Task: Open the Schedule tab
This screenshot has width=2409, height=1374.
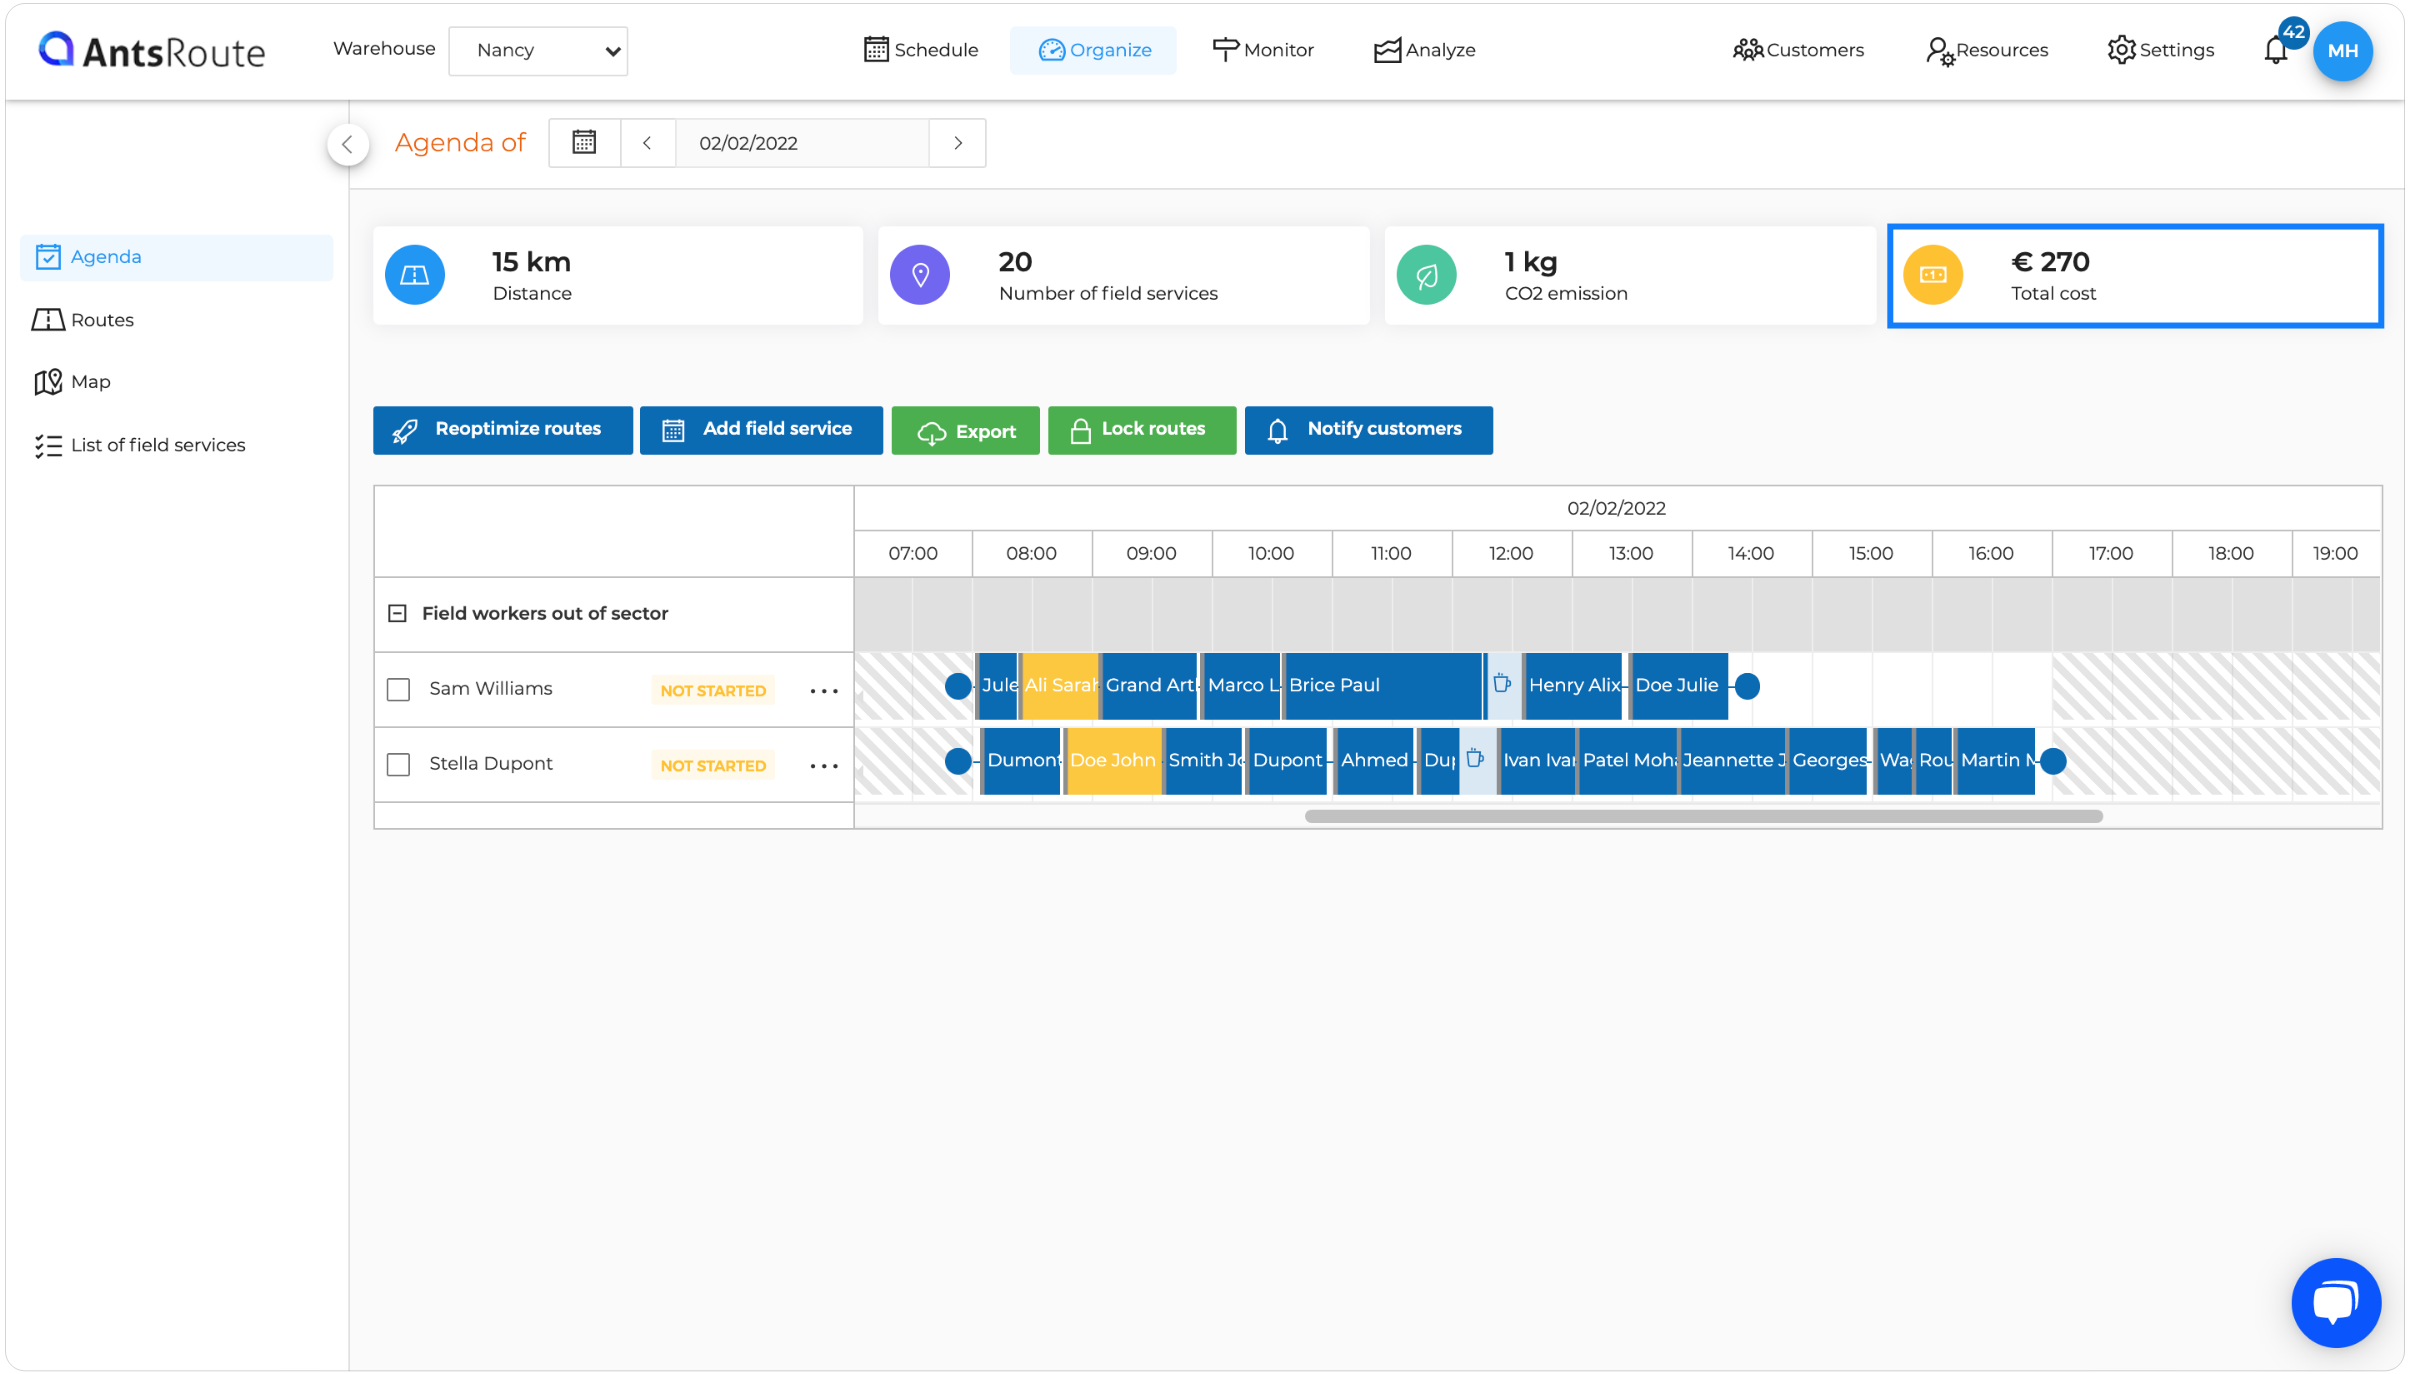Action: [921, 50]
